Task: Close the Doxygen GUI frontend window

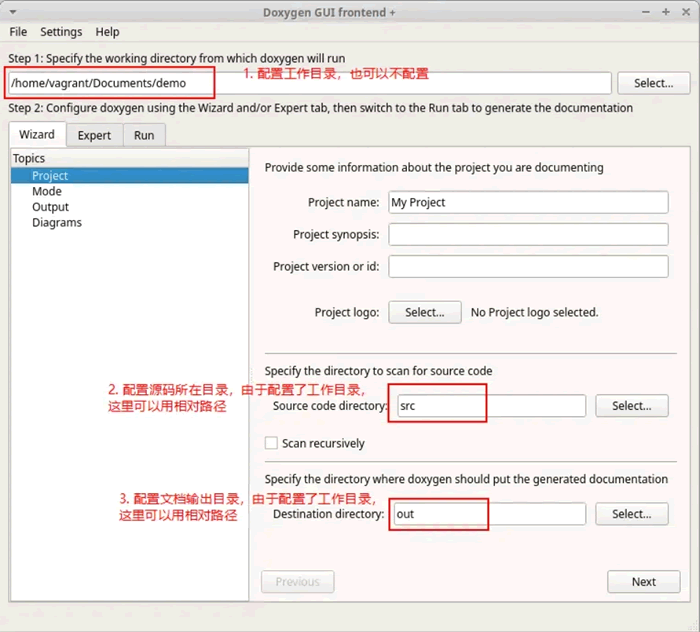Action: point(686,12)
